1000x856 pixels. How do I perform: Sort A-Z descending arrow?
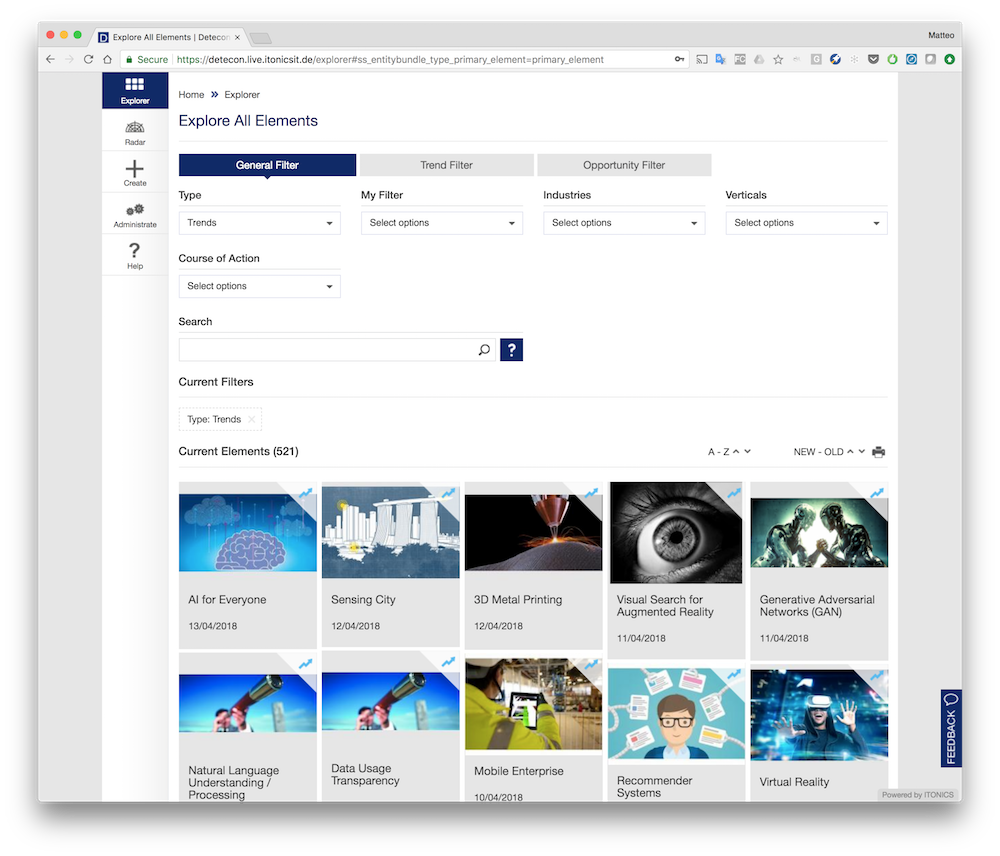pos(747,451)
